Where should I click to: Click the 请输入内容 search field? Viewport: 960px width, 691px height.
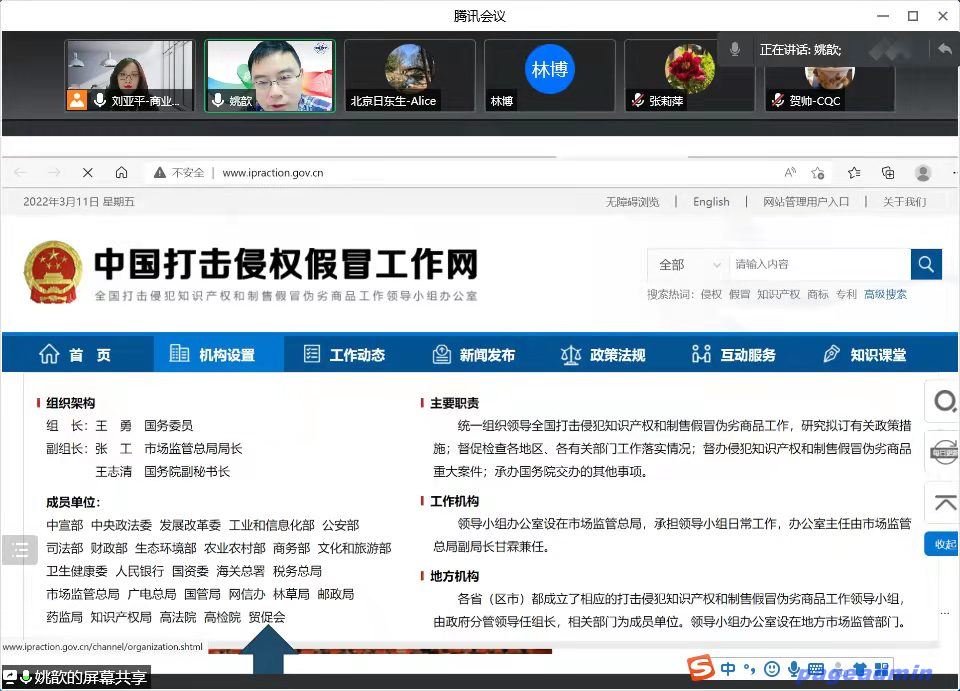[x=820, y=264]
